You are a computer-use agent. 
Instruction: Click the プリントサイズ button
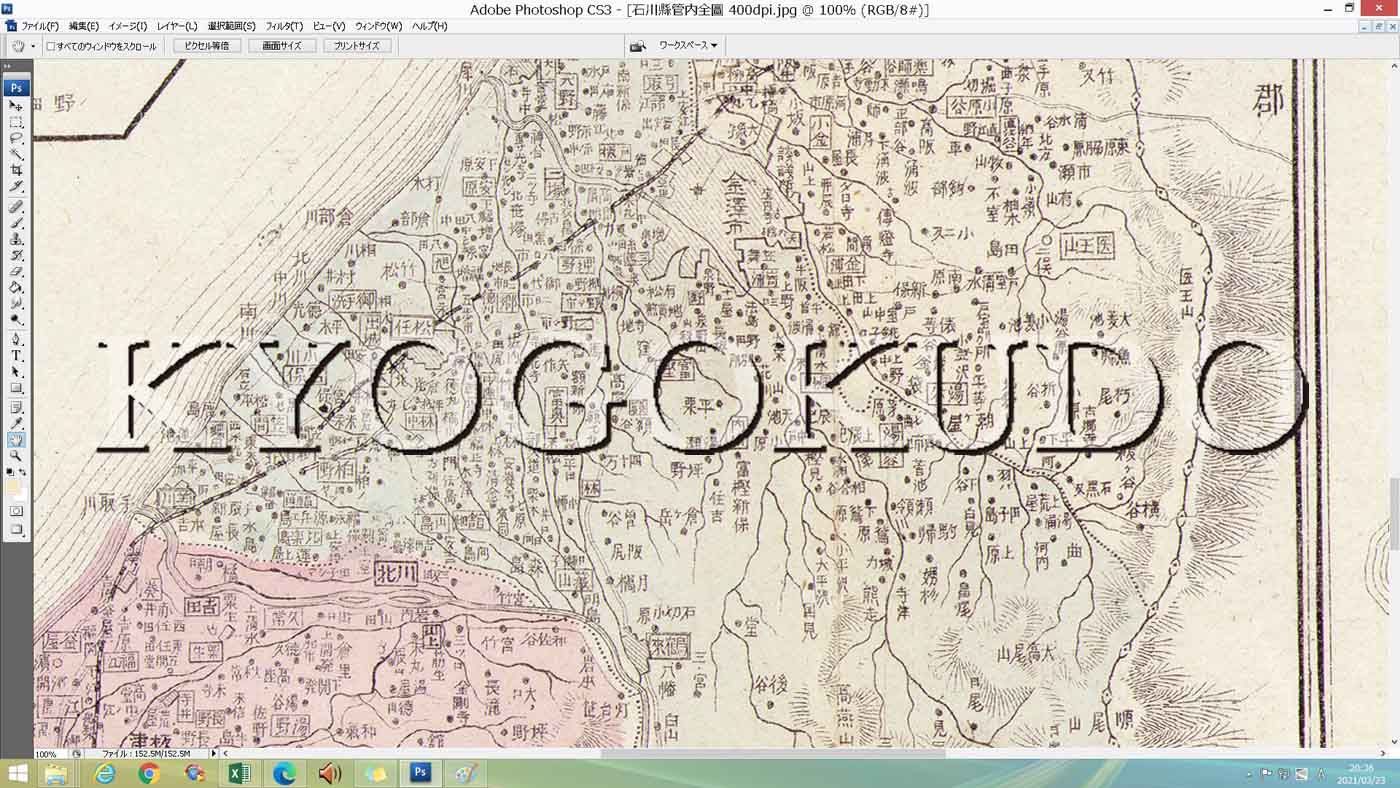pyautogui.click(x=357, y=46)
